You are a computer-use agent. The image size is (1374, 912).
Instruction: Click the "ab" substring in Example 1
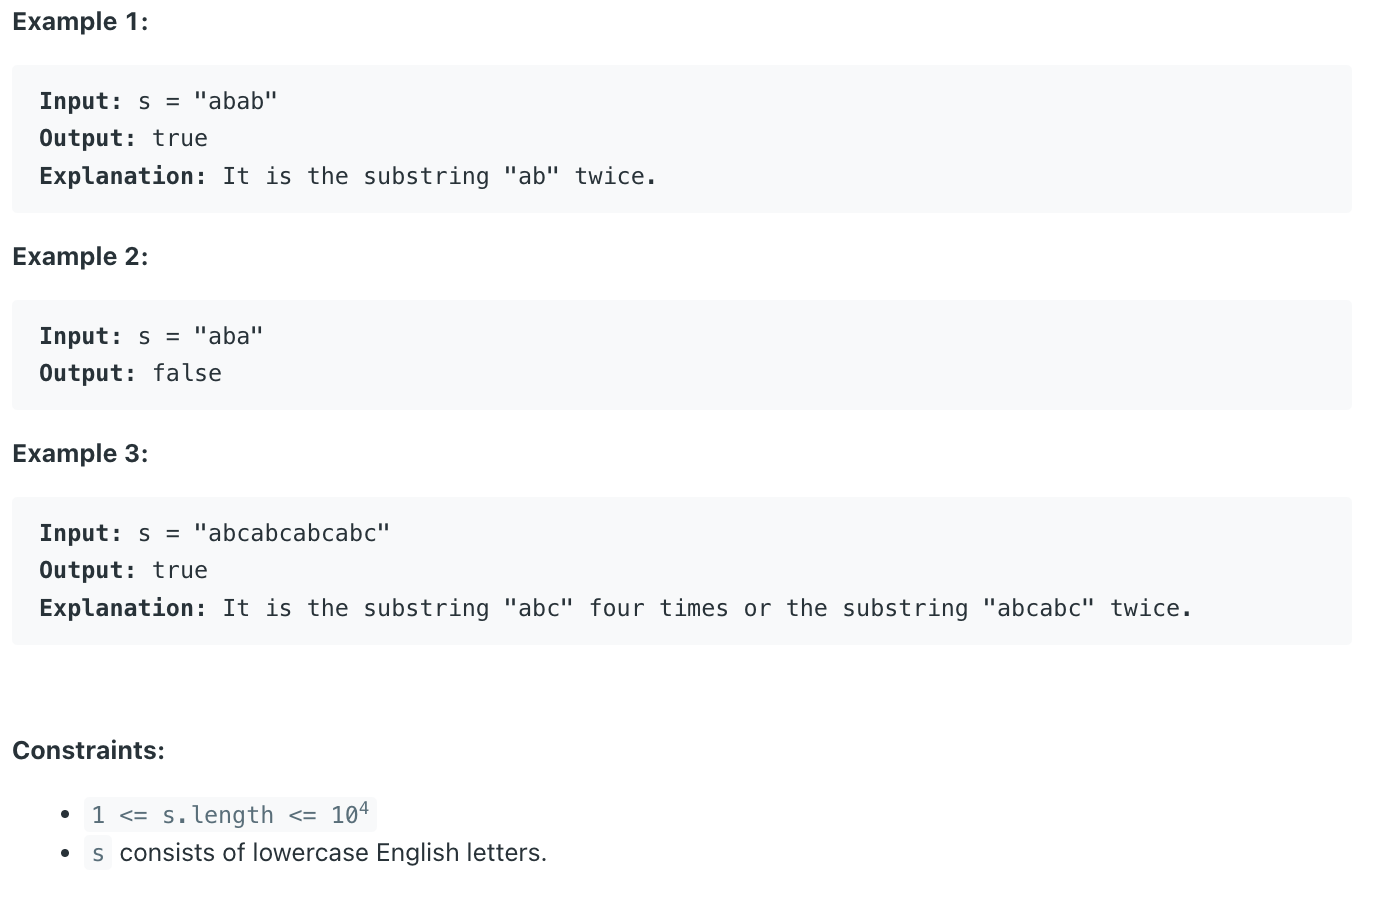tap(532, 176)
